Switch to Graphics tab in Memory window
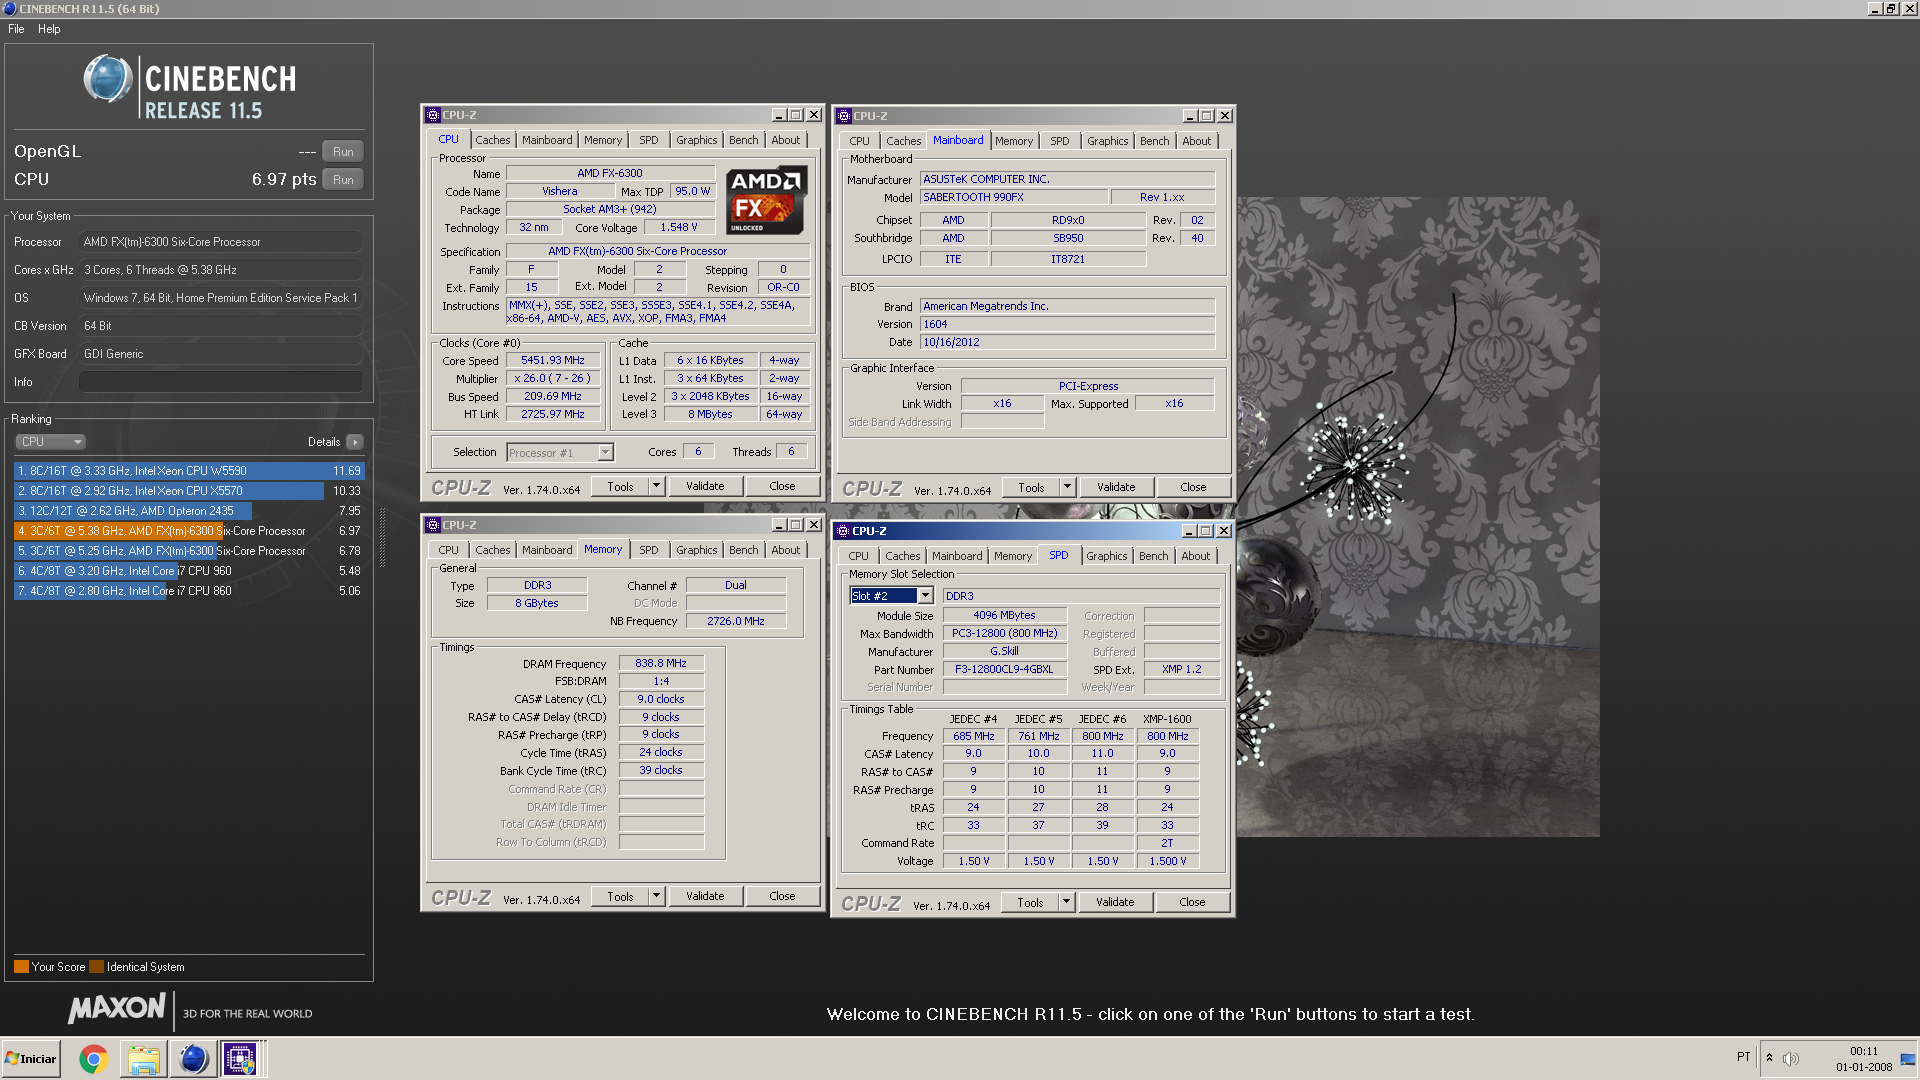The width and height of the screenshot is (1920, 1080). coord(696,550)
